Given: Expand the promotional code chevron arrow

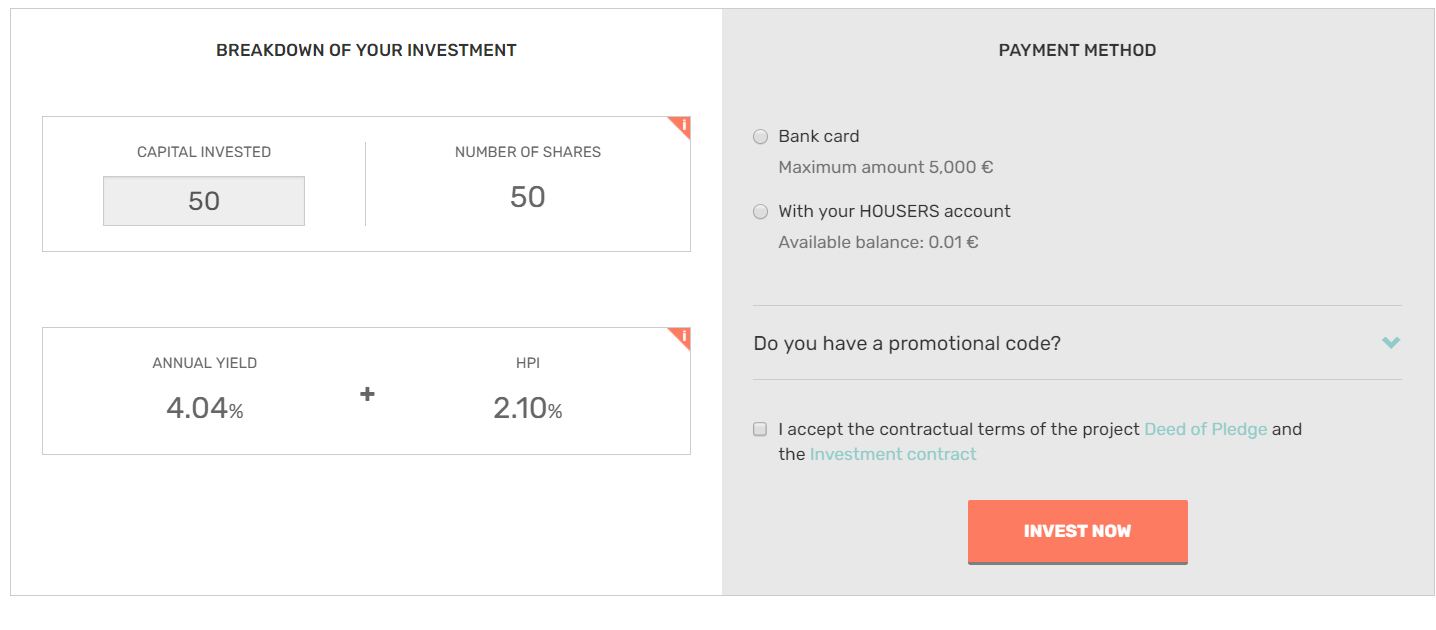Looking at the screenshot, I should 1390,343.
